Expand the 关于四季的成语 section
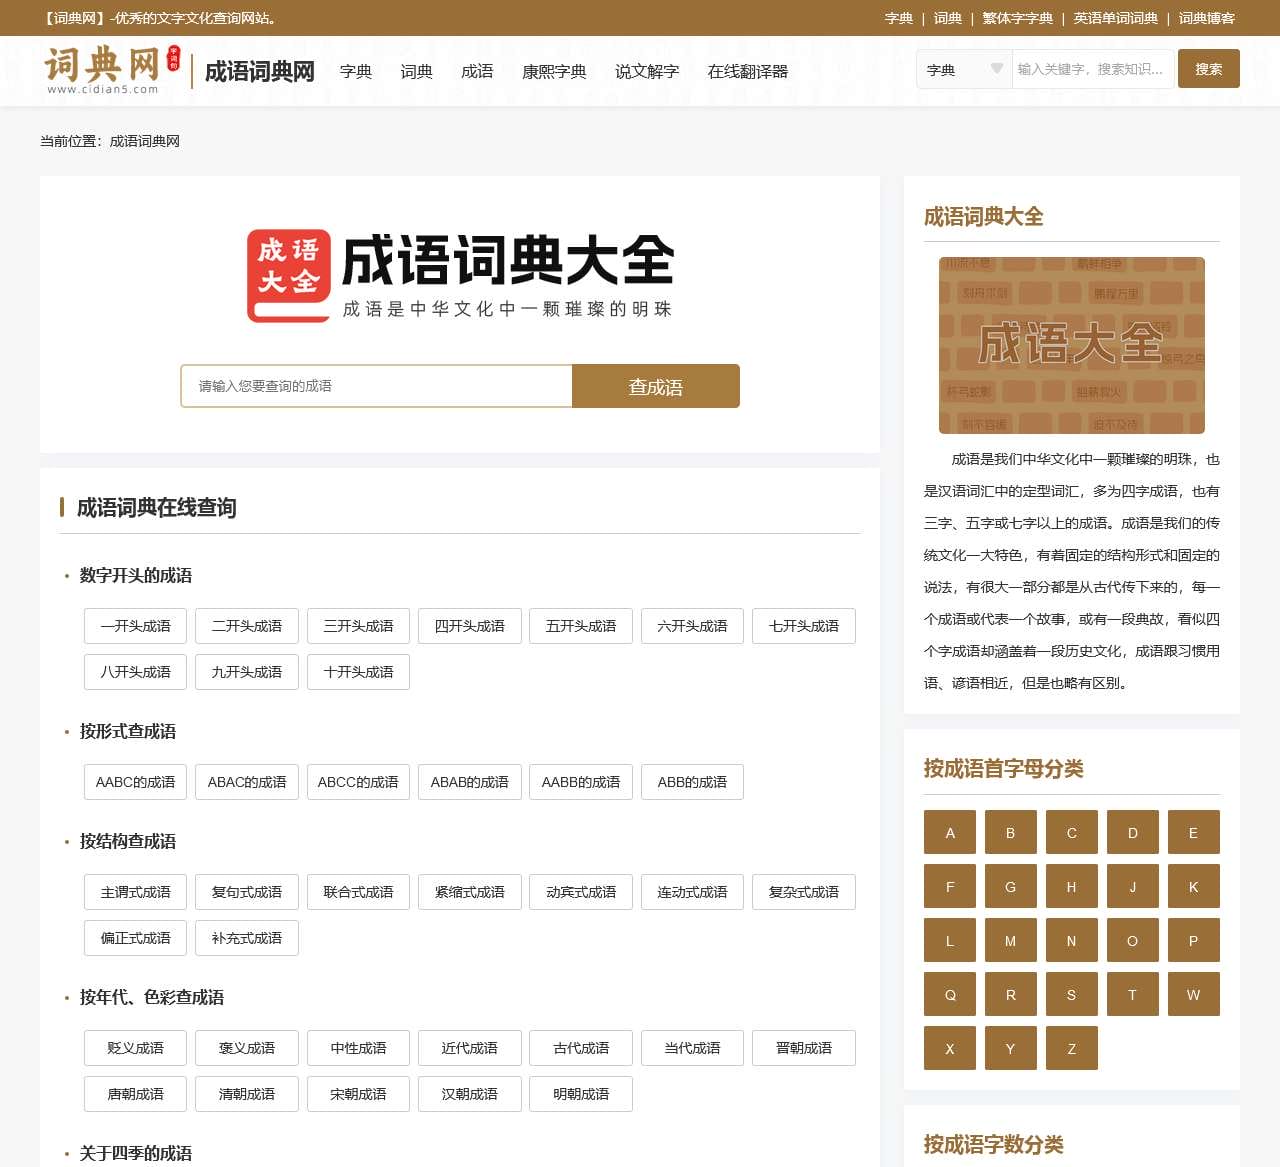1280x1167 pixels. click(135, 1153)
